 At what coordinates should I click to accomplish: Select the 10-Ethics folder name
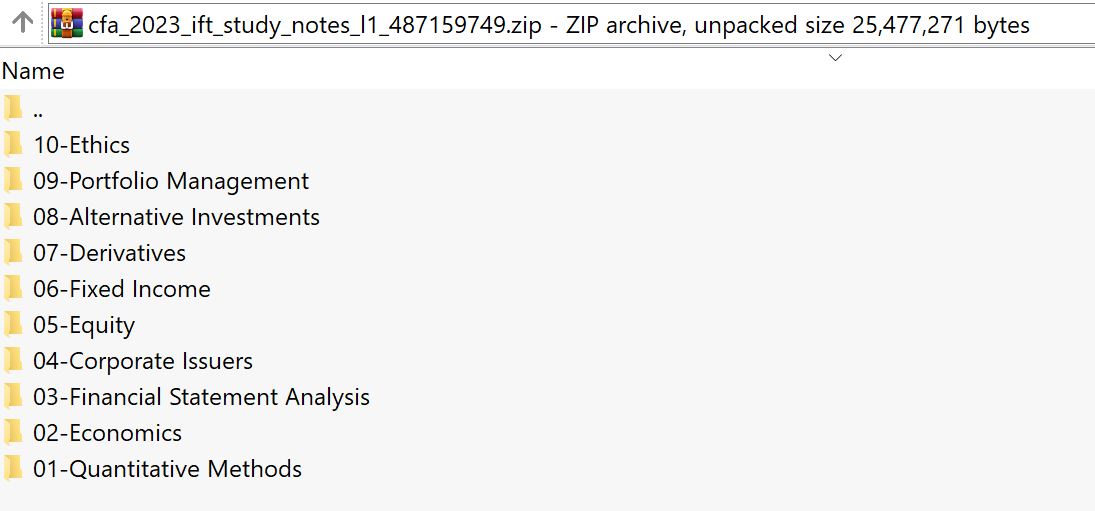point(81,145)
